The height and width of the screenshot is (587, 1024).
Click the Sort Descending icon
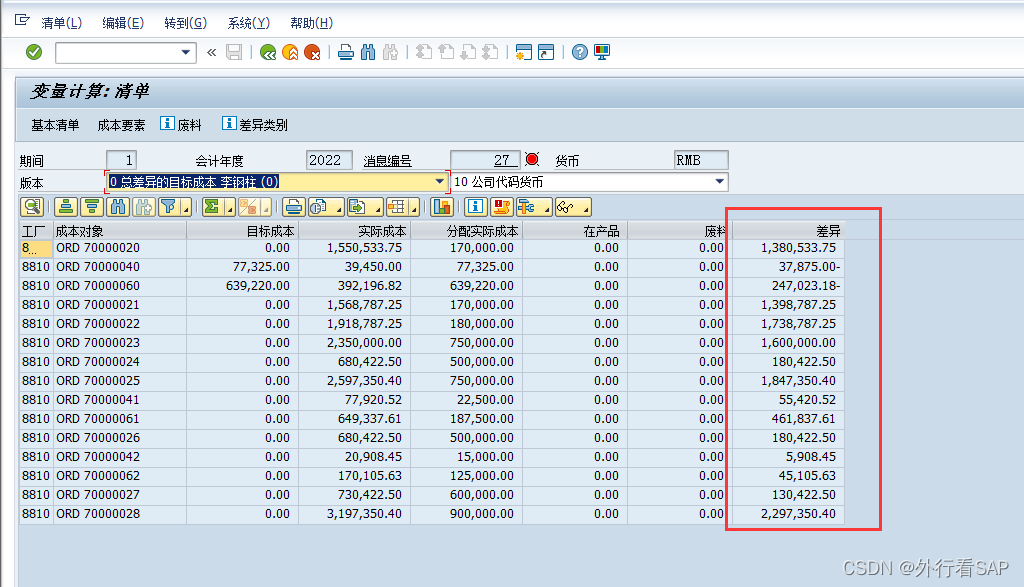pyautogui.click(x=92, y=207)
